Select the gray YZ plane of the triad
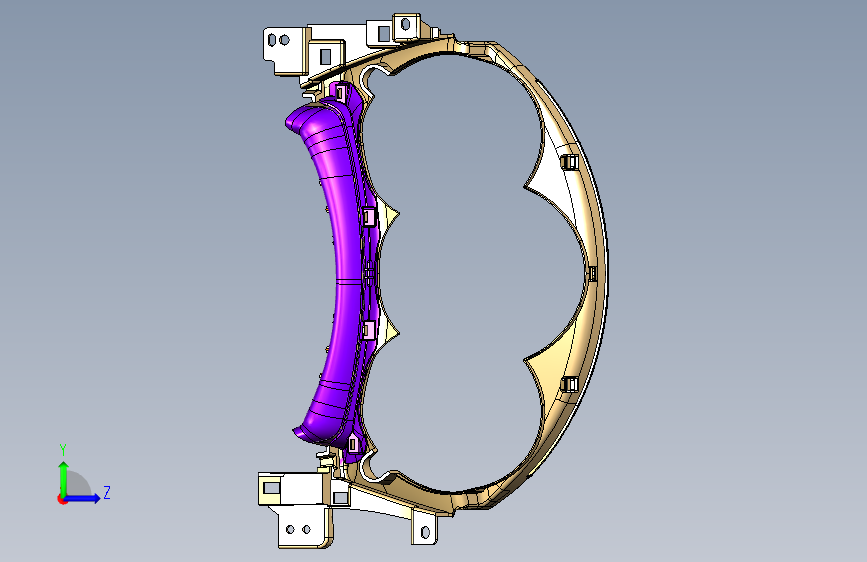The width and height of the screenshot is (867, 562). click(x=77, y=485)
